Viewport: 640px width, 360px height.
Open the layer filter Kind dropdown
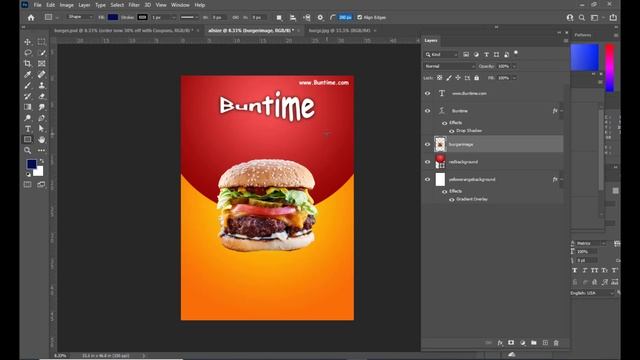pyautogui.click(x=441, y=54)
